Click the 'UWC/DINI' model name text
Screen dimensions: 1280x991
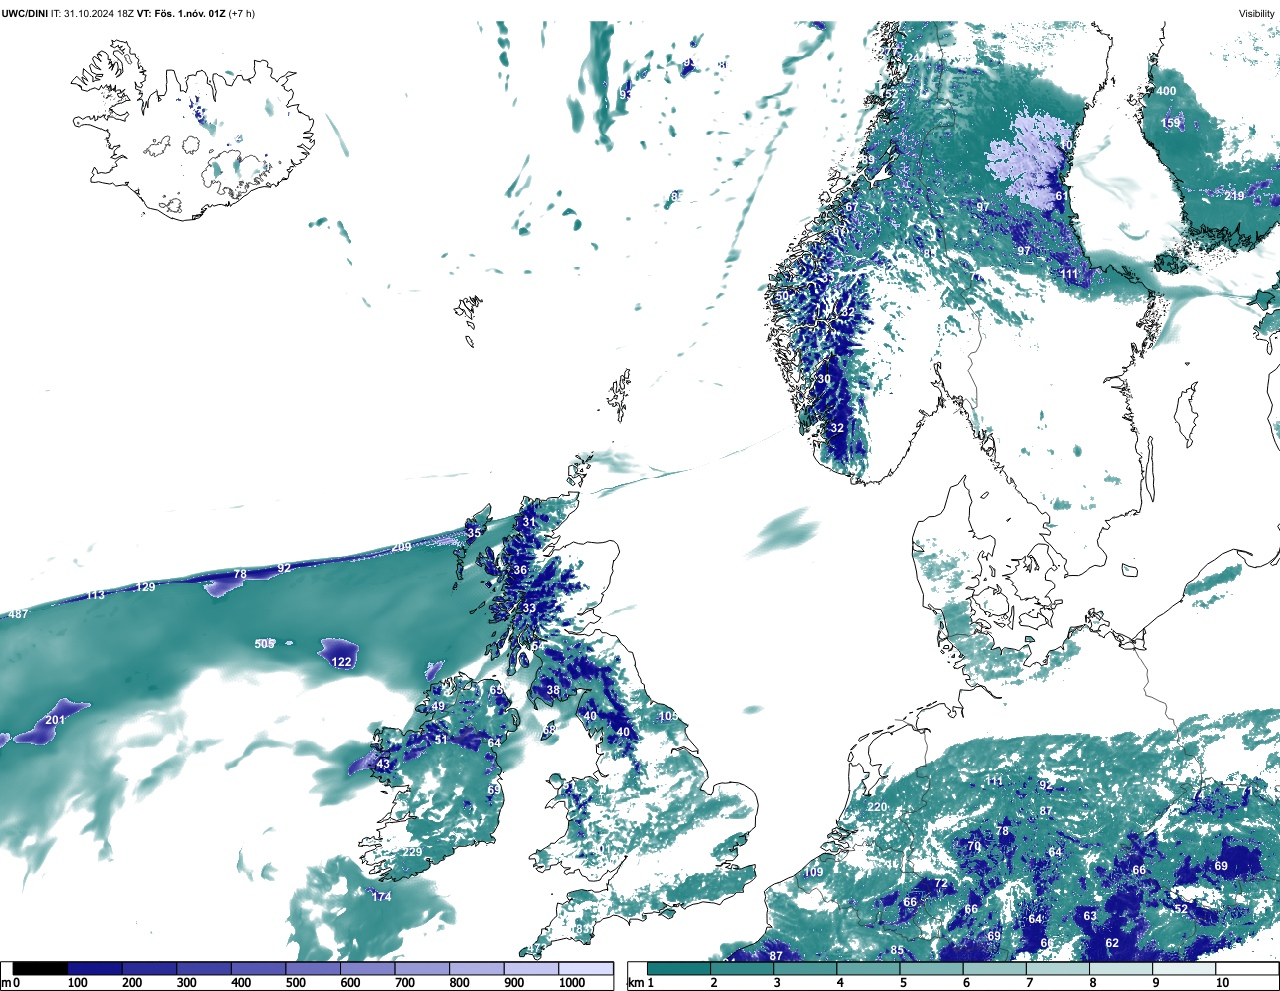point(24,13)
